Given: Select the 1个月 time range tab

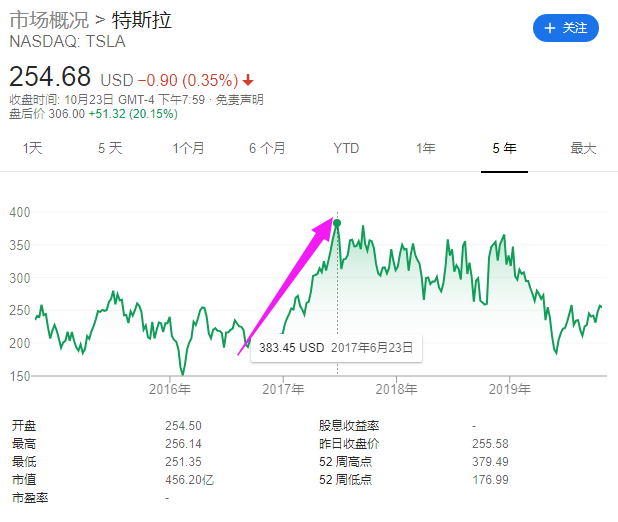Looking at the screenshot, I should pyautogui.click(x=188, y=148).
